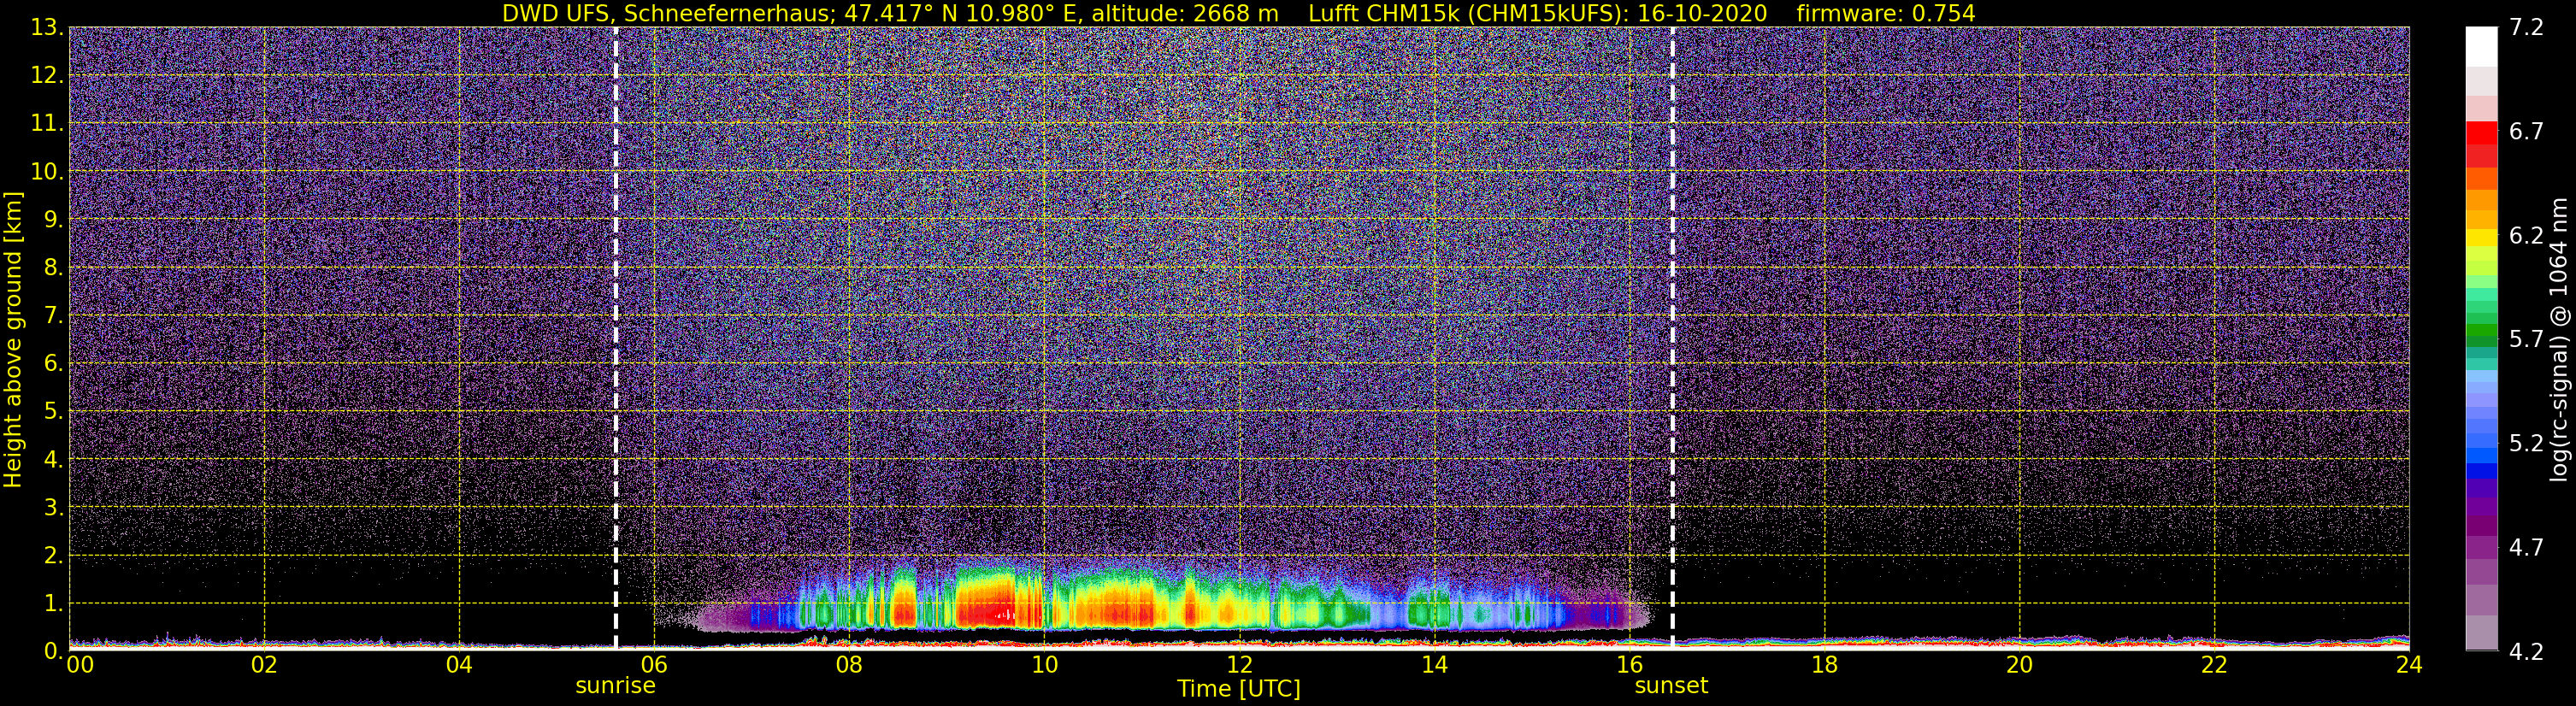Image resolution: width=2576 pixels, height=706 pixels.
Task: Click the Height above ground axis title
Action: pos(13,339)
